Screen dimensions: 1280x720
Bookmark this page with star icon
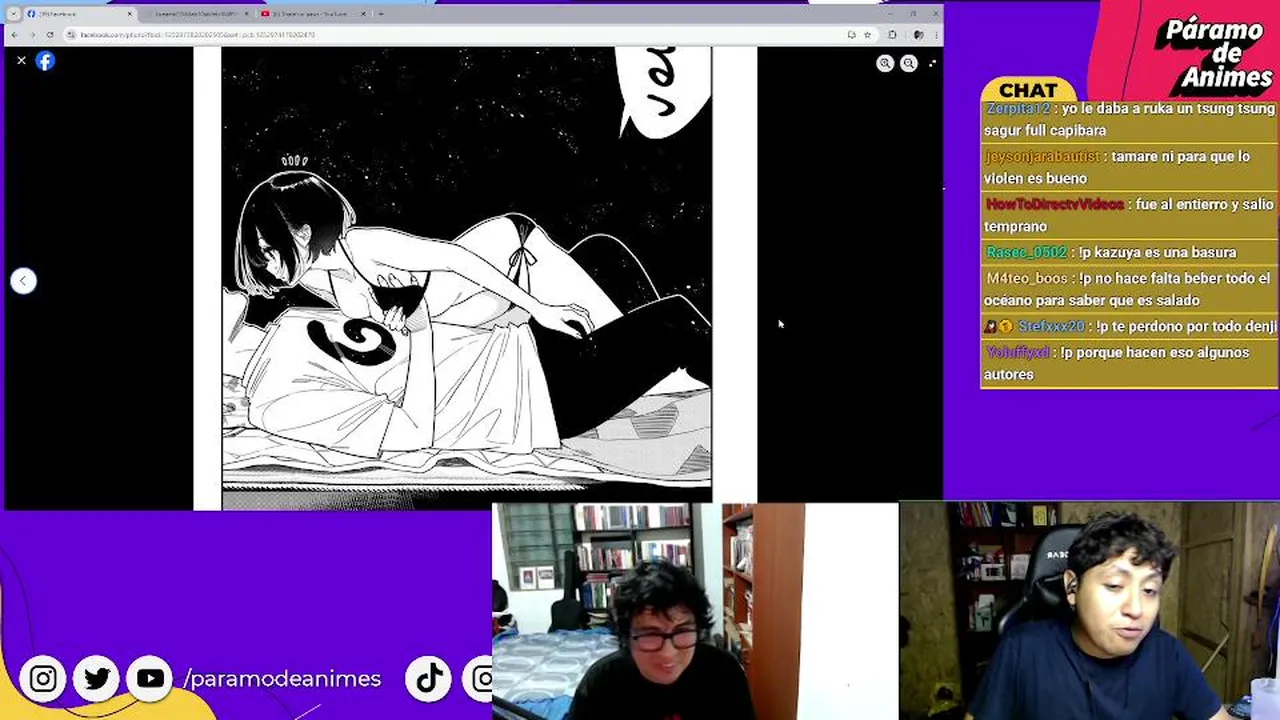point(867,34)
